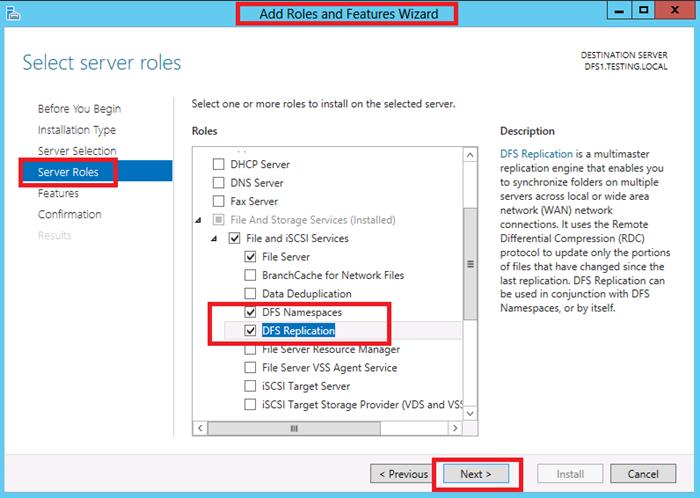Select Data Deduplication role label
The image size is (700, 498).
307,294
